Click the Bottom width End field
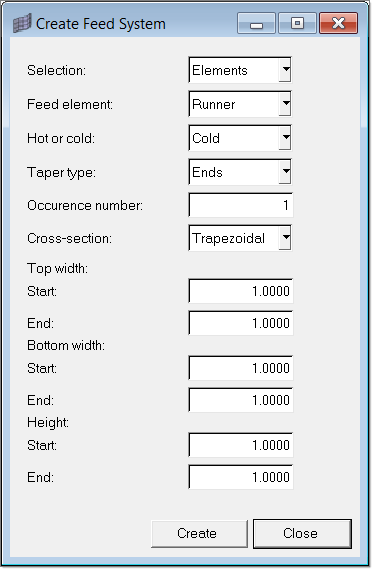The height and width of the screenshot is (570, 373). [240, 400]
